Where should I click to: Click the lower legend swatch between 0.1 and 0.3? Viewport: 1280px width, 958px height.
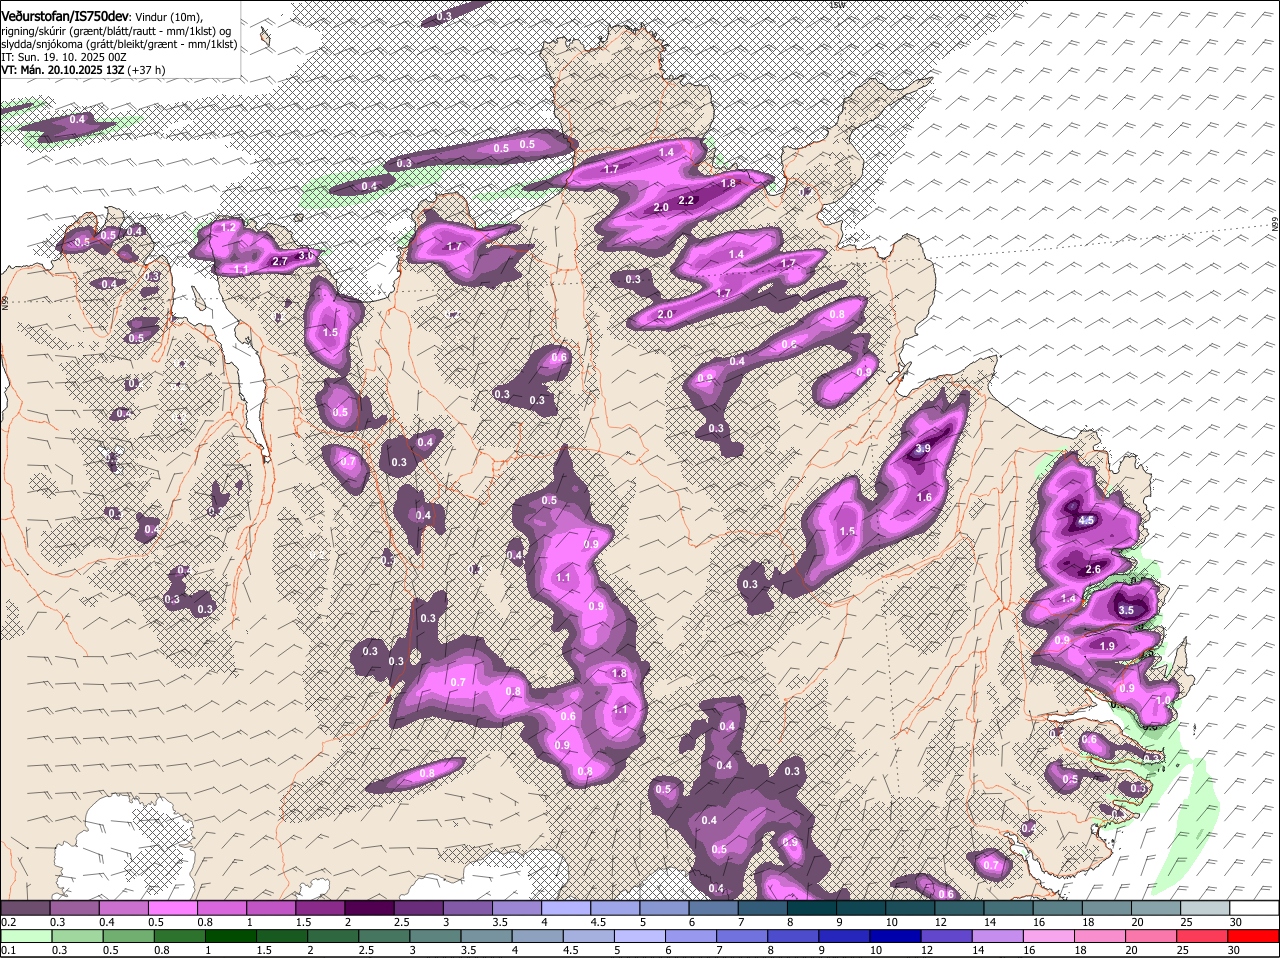(x=26, y=936)
